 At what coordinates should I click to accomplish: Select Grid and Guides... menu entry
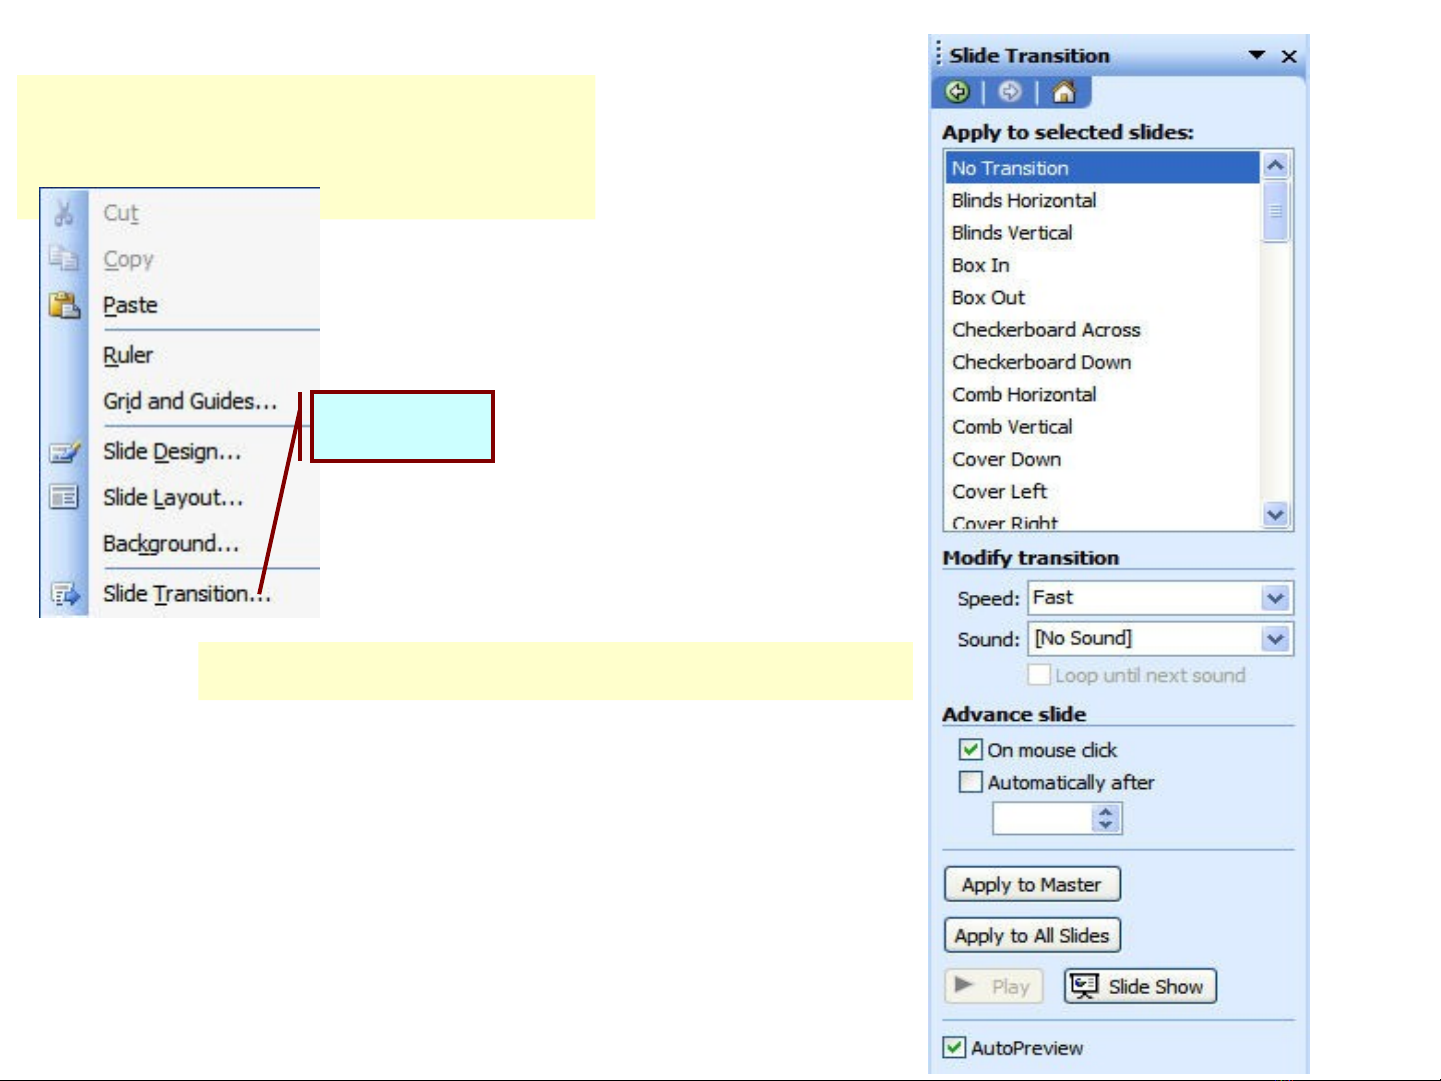pos(190,401)
